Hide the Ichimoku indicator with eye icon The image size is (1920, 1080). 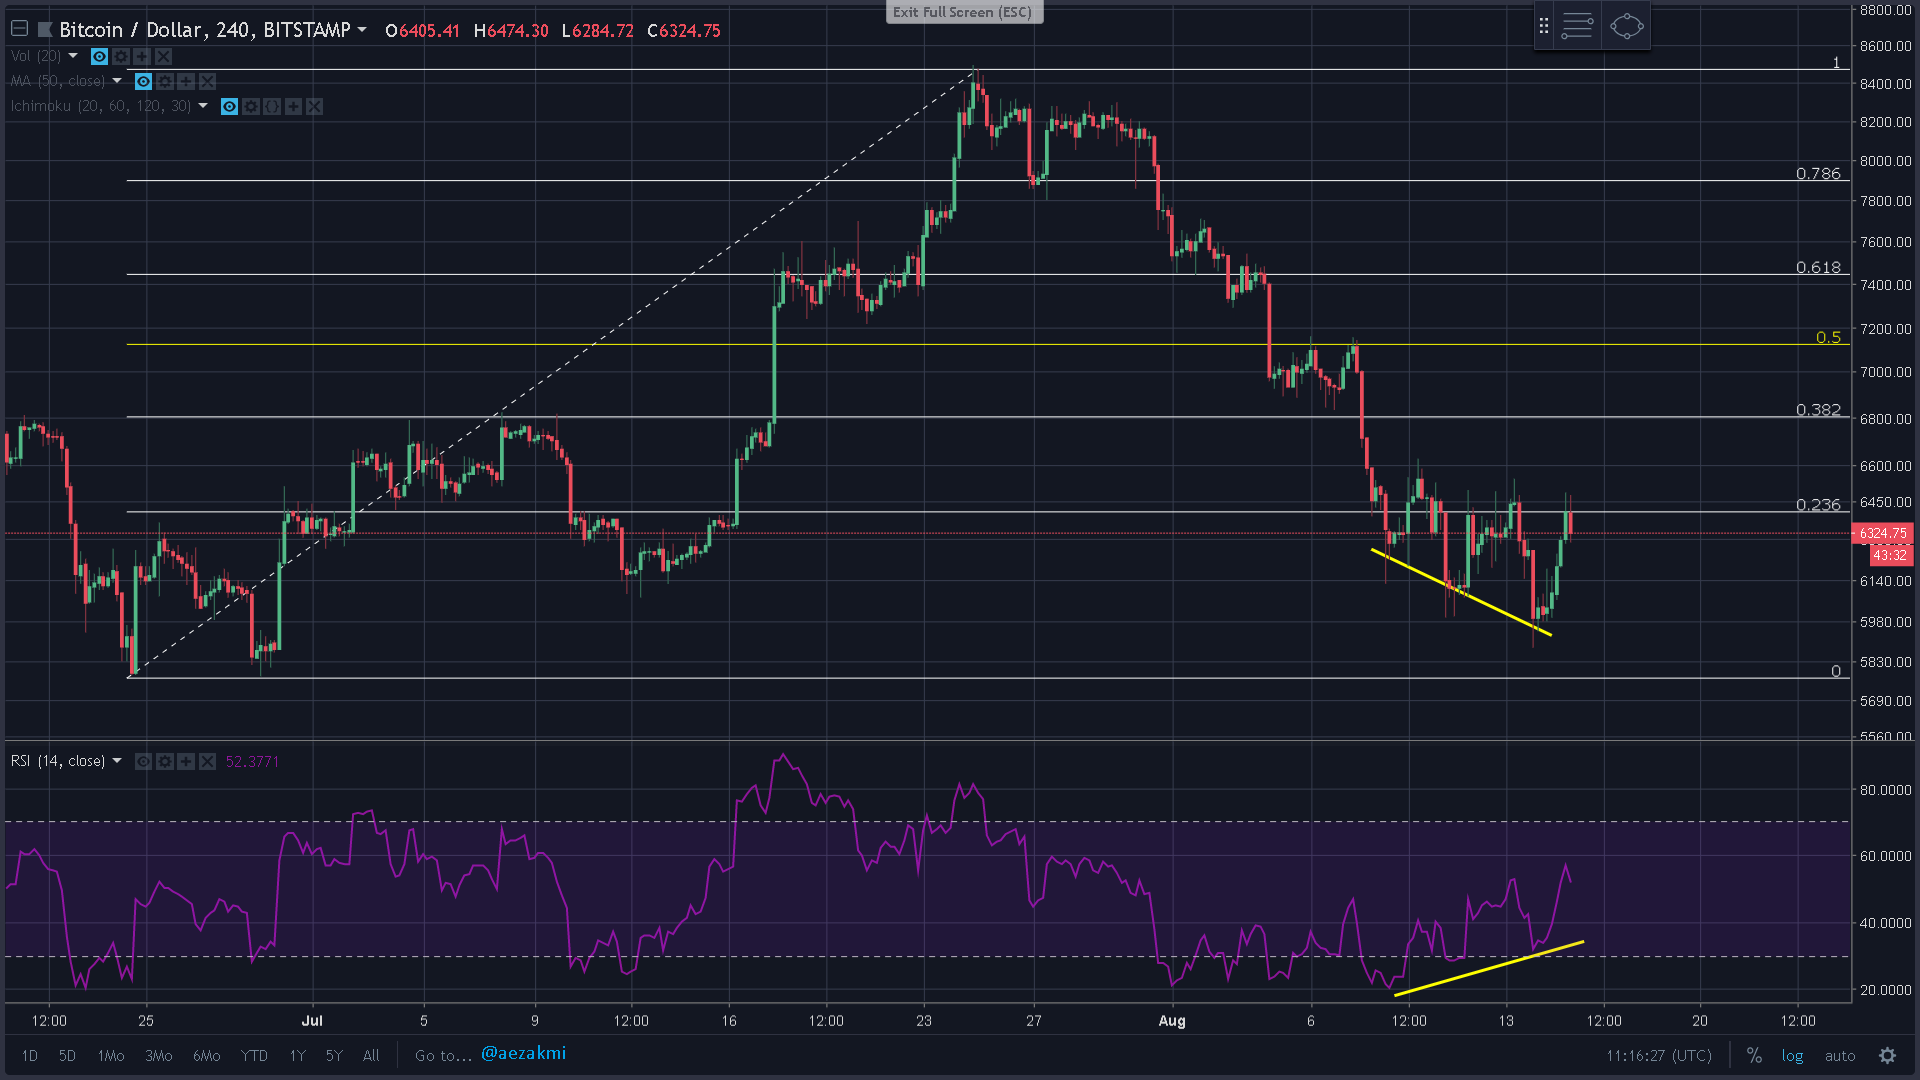tap(229, 107)
